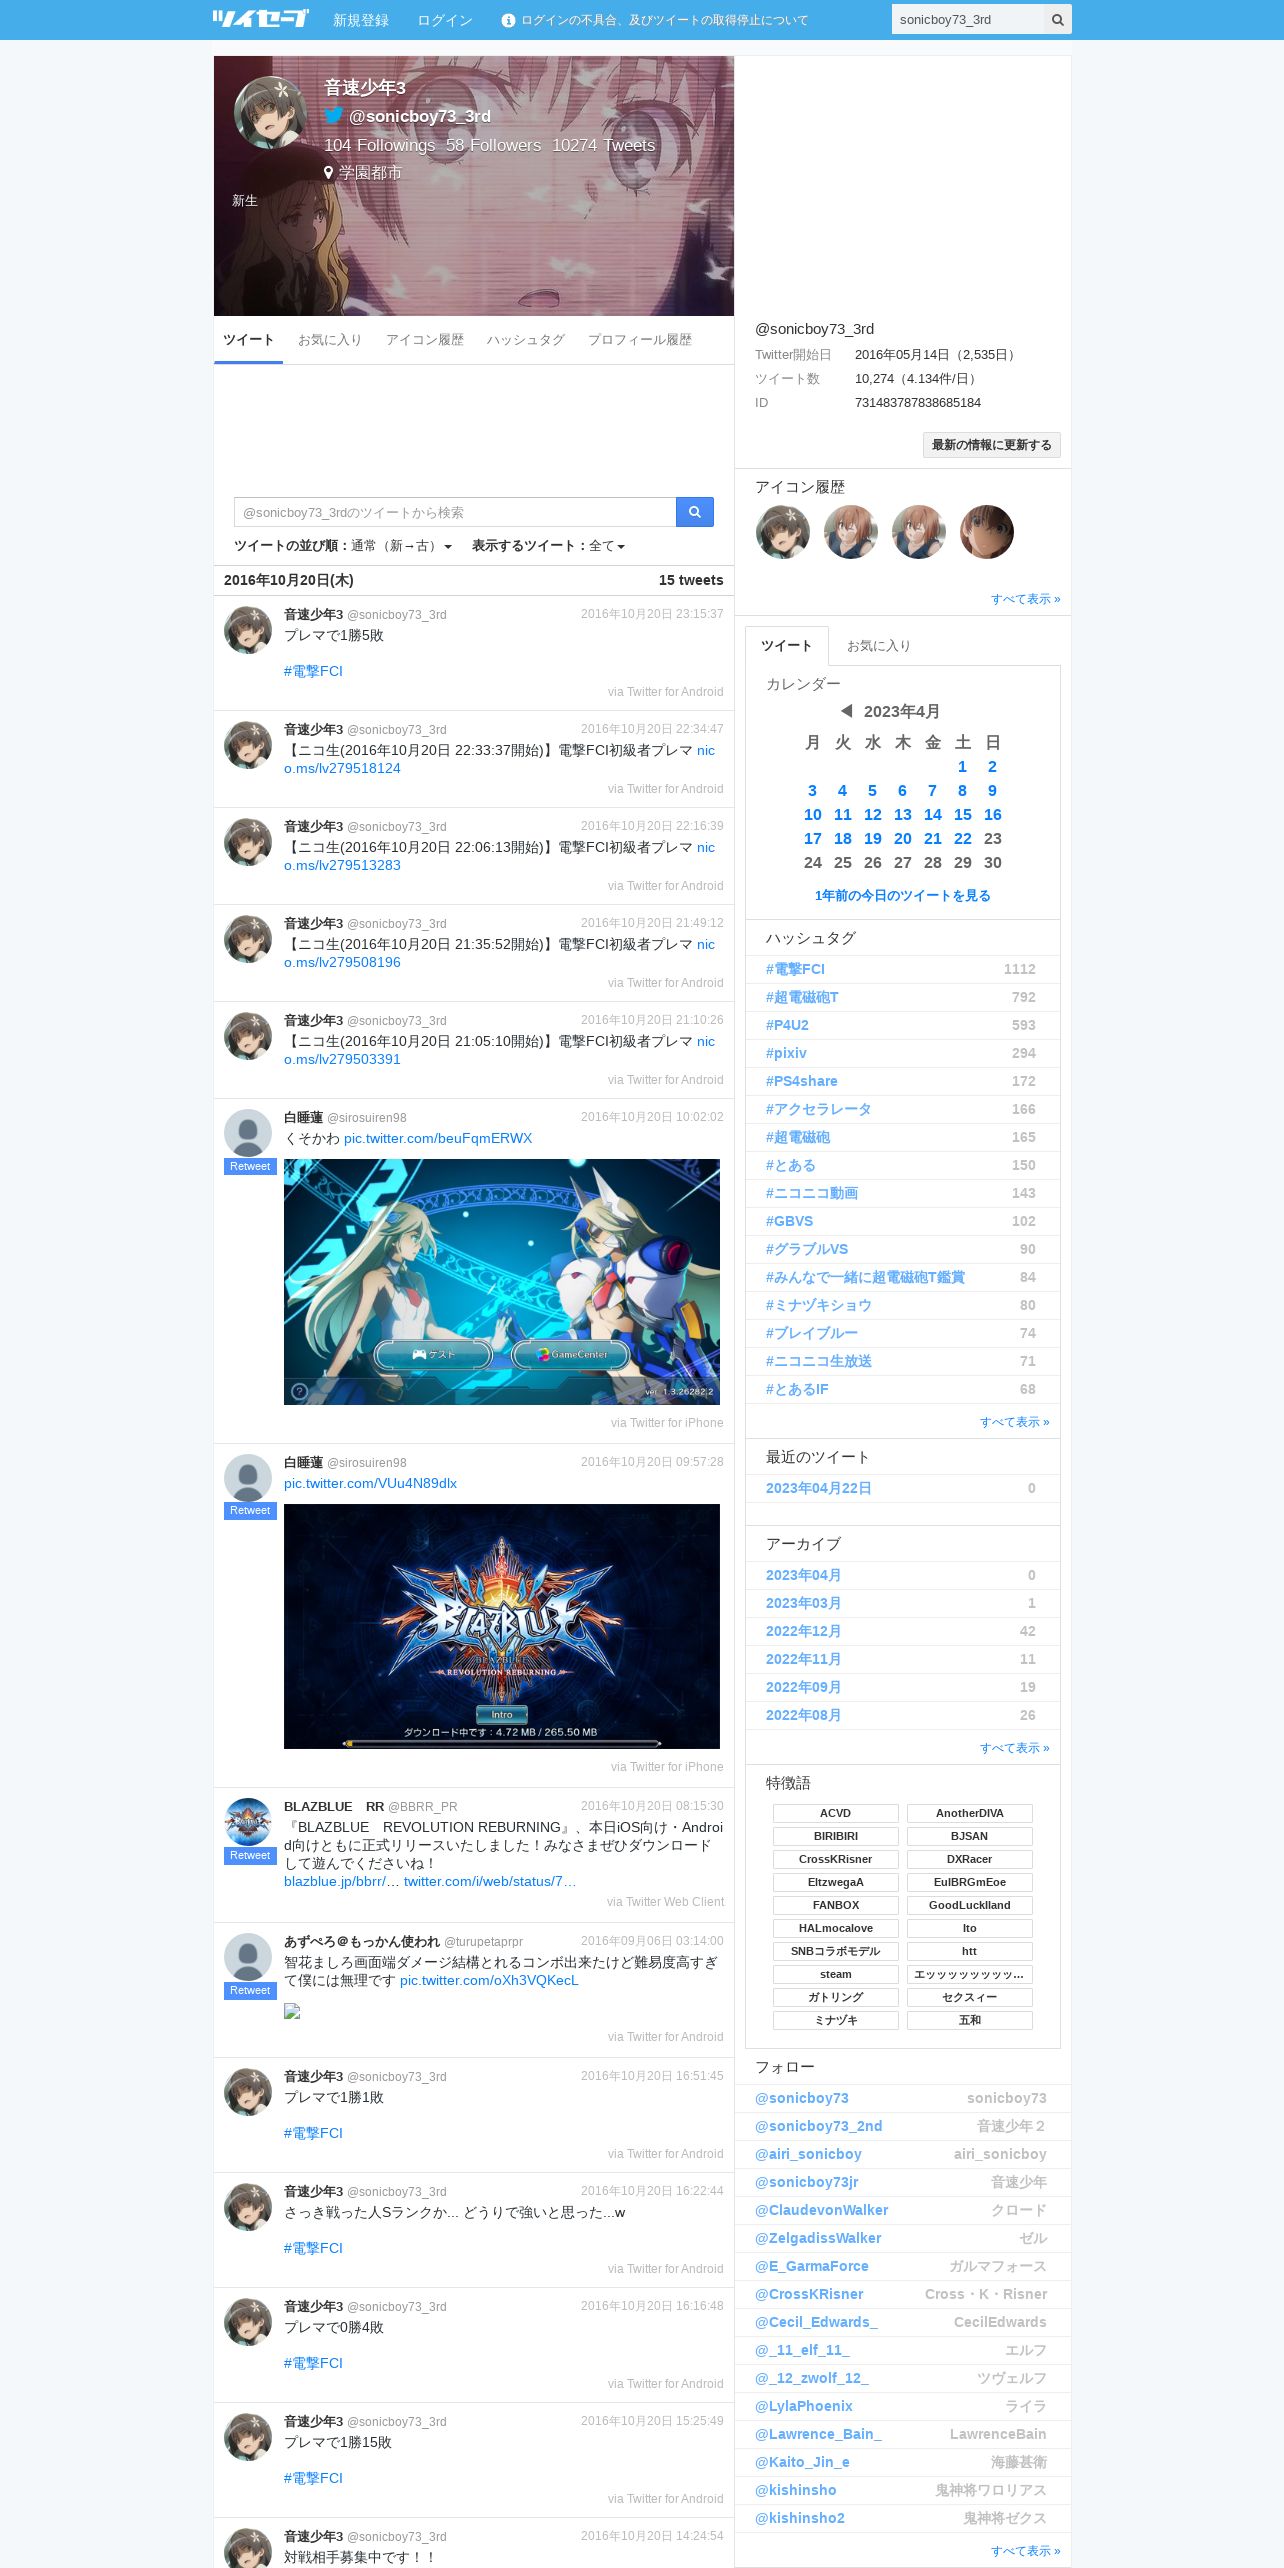Click 104 Followings count in banner

tap(379, 145)
